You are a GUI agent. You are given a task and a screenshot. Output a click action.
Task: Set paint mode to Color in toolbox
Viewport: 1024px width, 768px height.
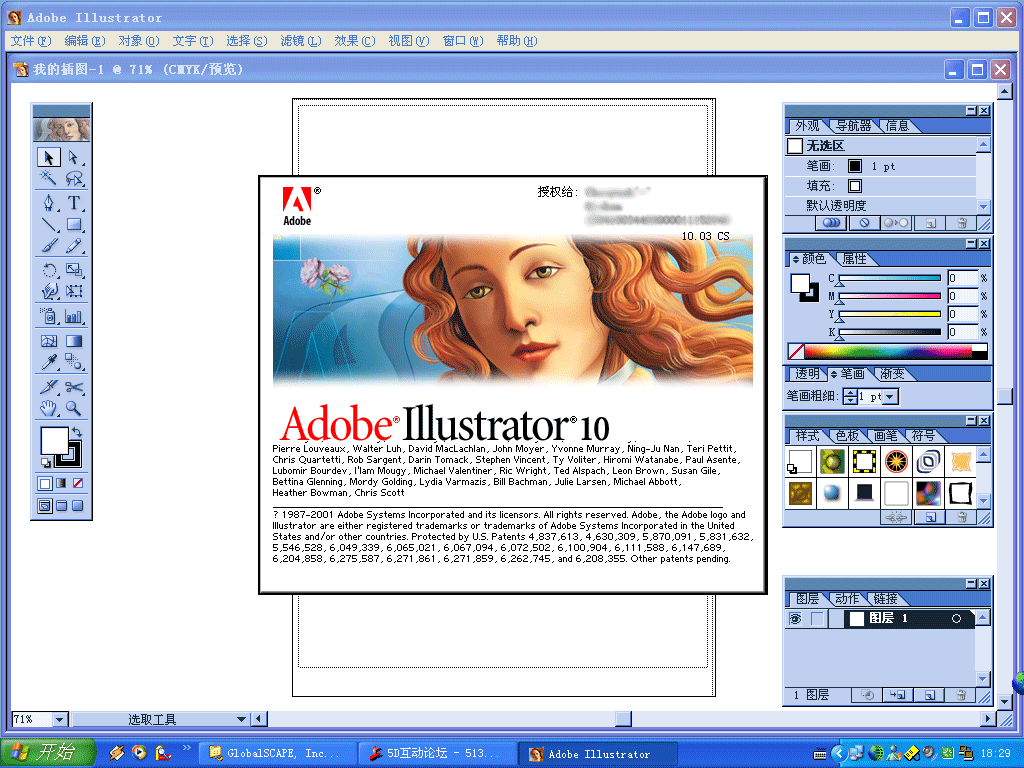44,484
